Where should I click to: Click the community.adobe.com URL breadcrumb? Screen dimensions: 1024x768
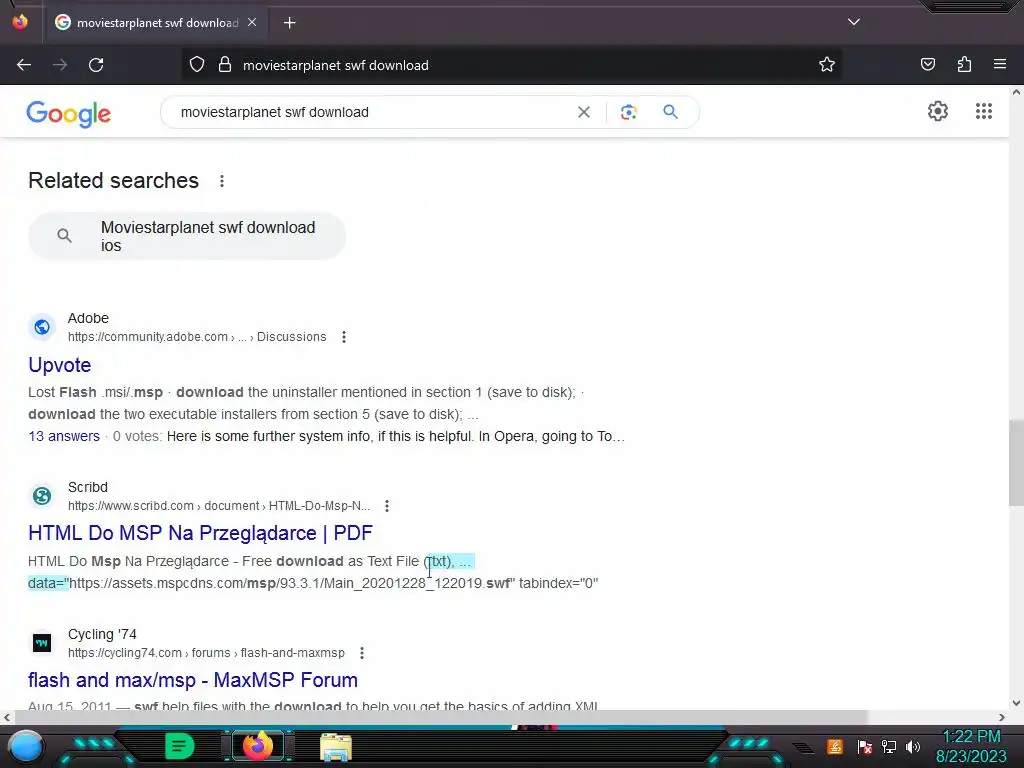point(197,337)
